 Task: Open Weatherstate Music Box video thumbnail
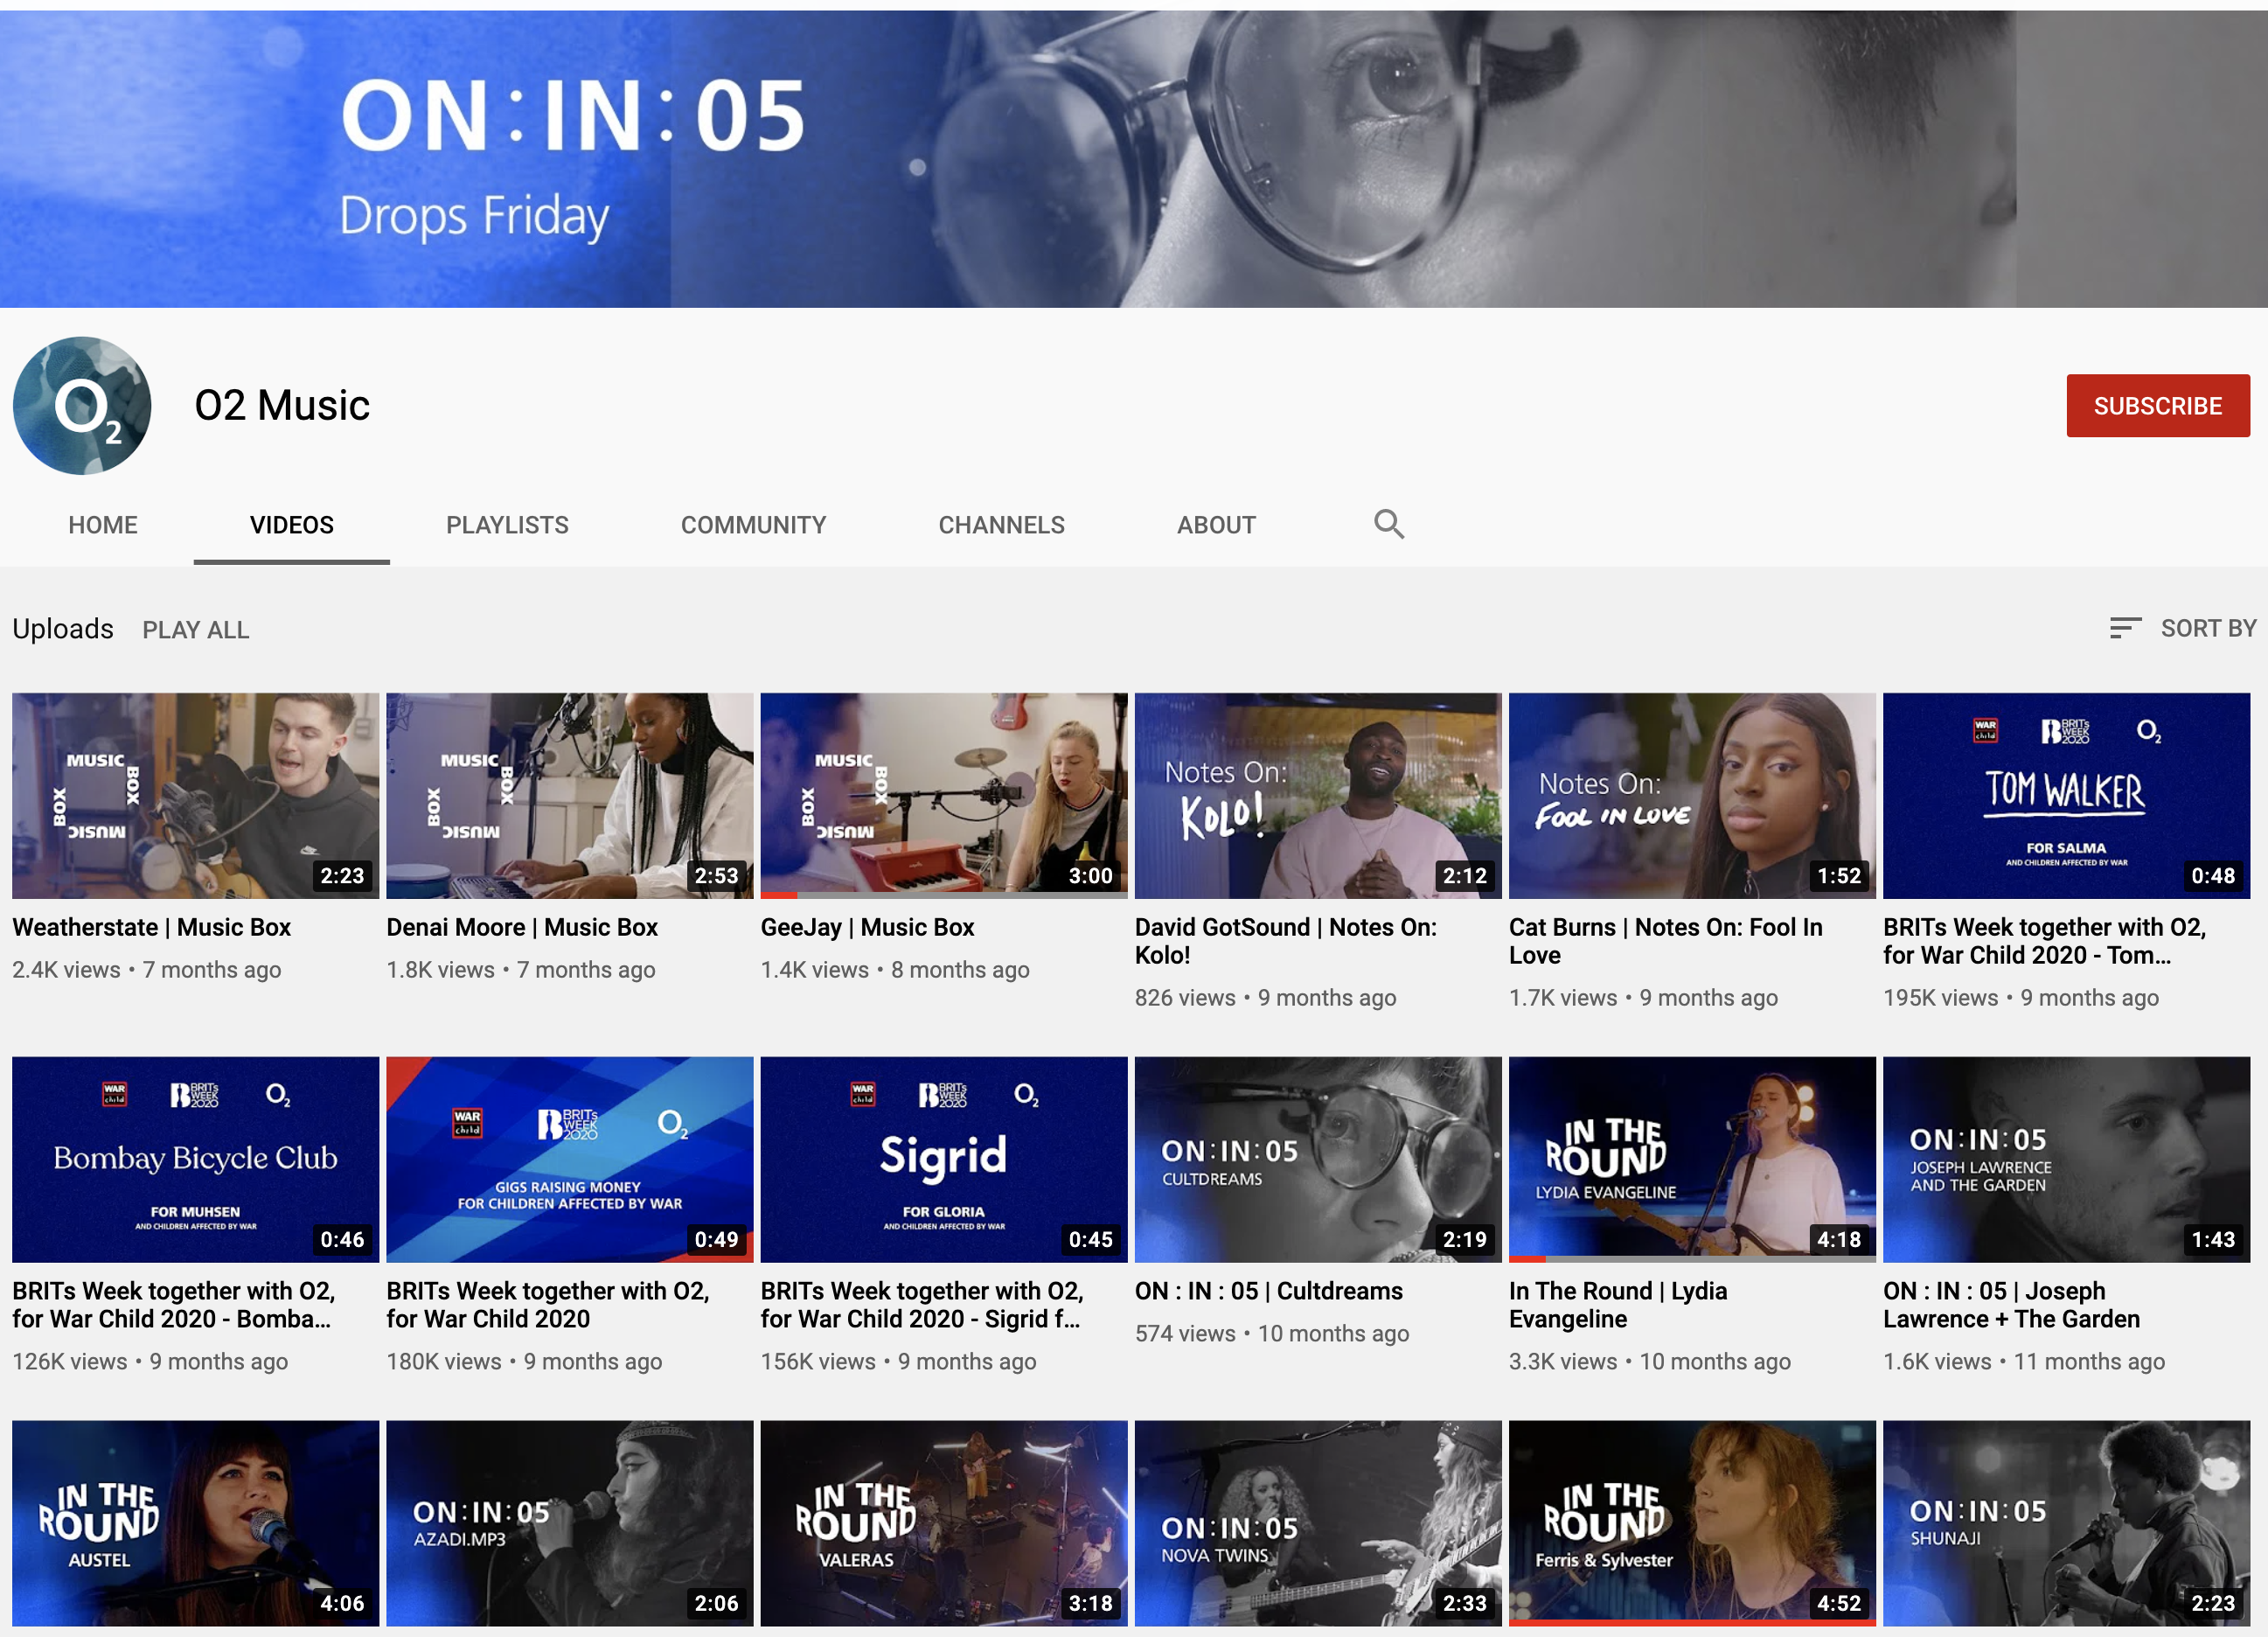click(195, 795)
